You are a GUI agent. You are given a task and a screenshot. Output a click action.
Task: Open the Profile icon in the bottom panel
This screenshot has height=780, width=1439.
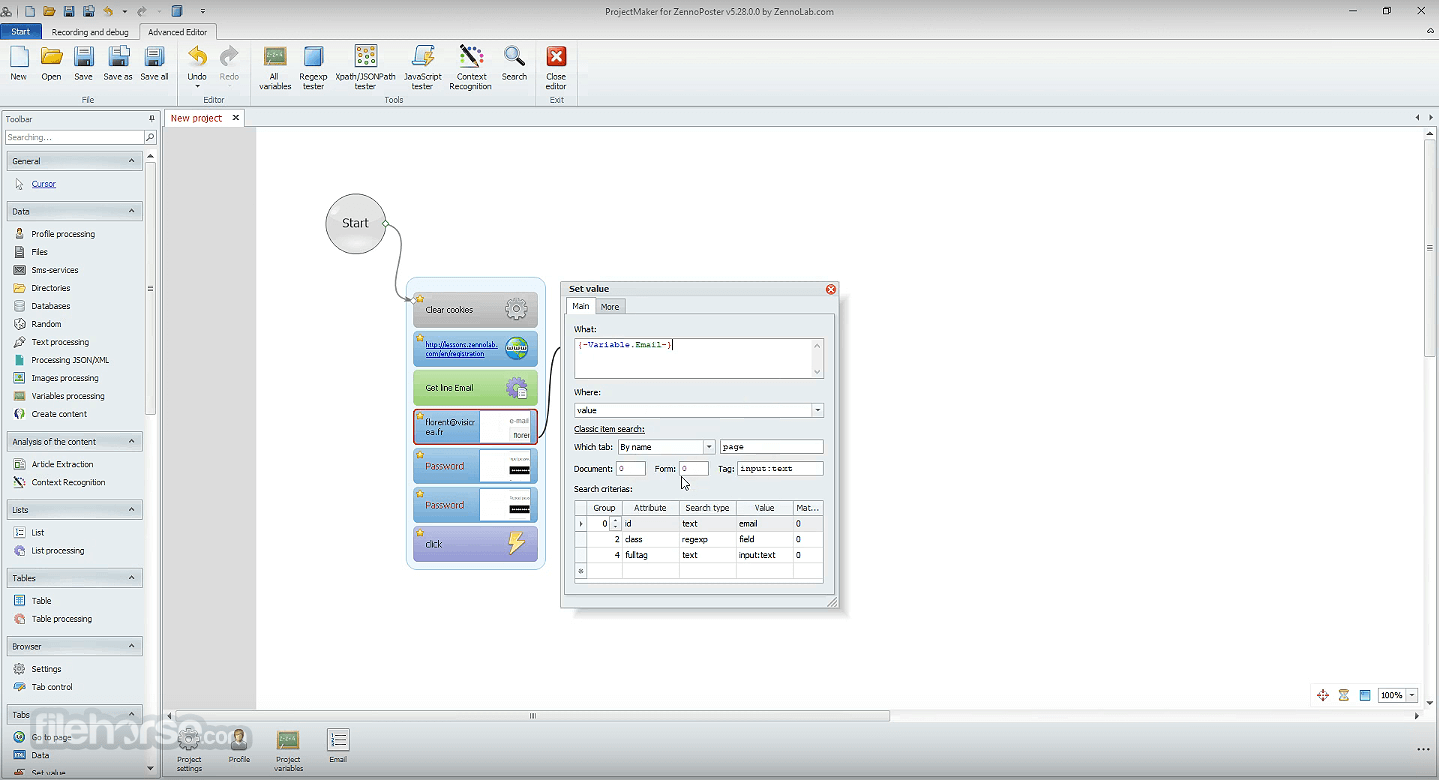click(x=239, y=746)
